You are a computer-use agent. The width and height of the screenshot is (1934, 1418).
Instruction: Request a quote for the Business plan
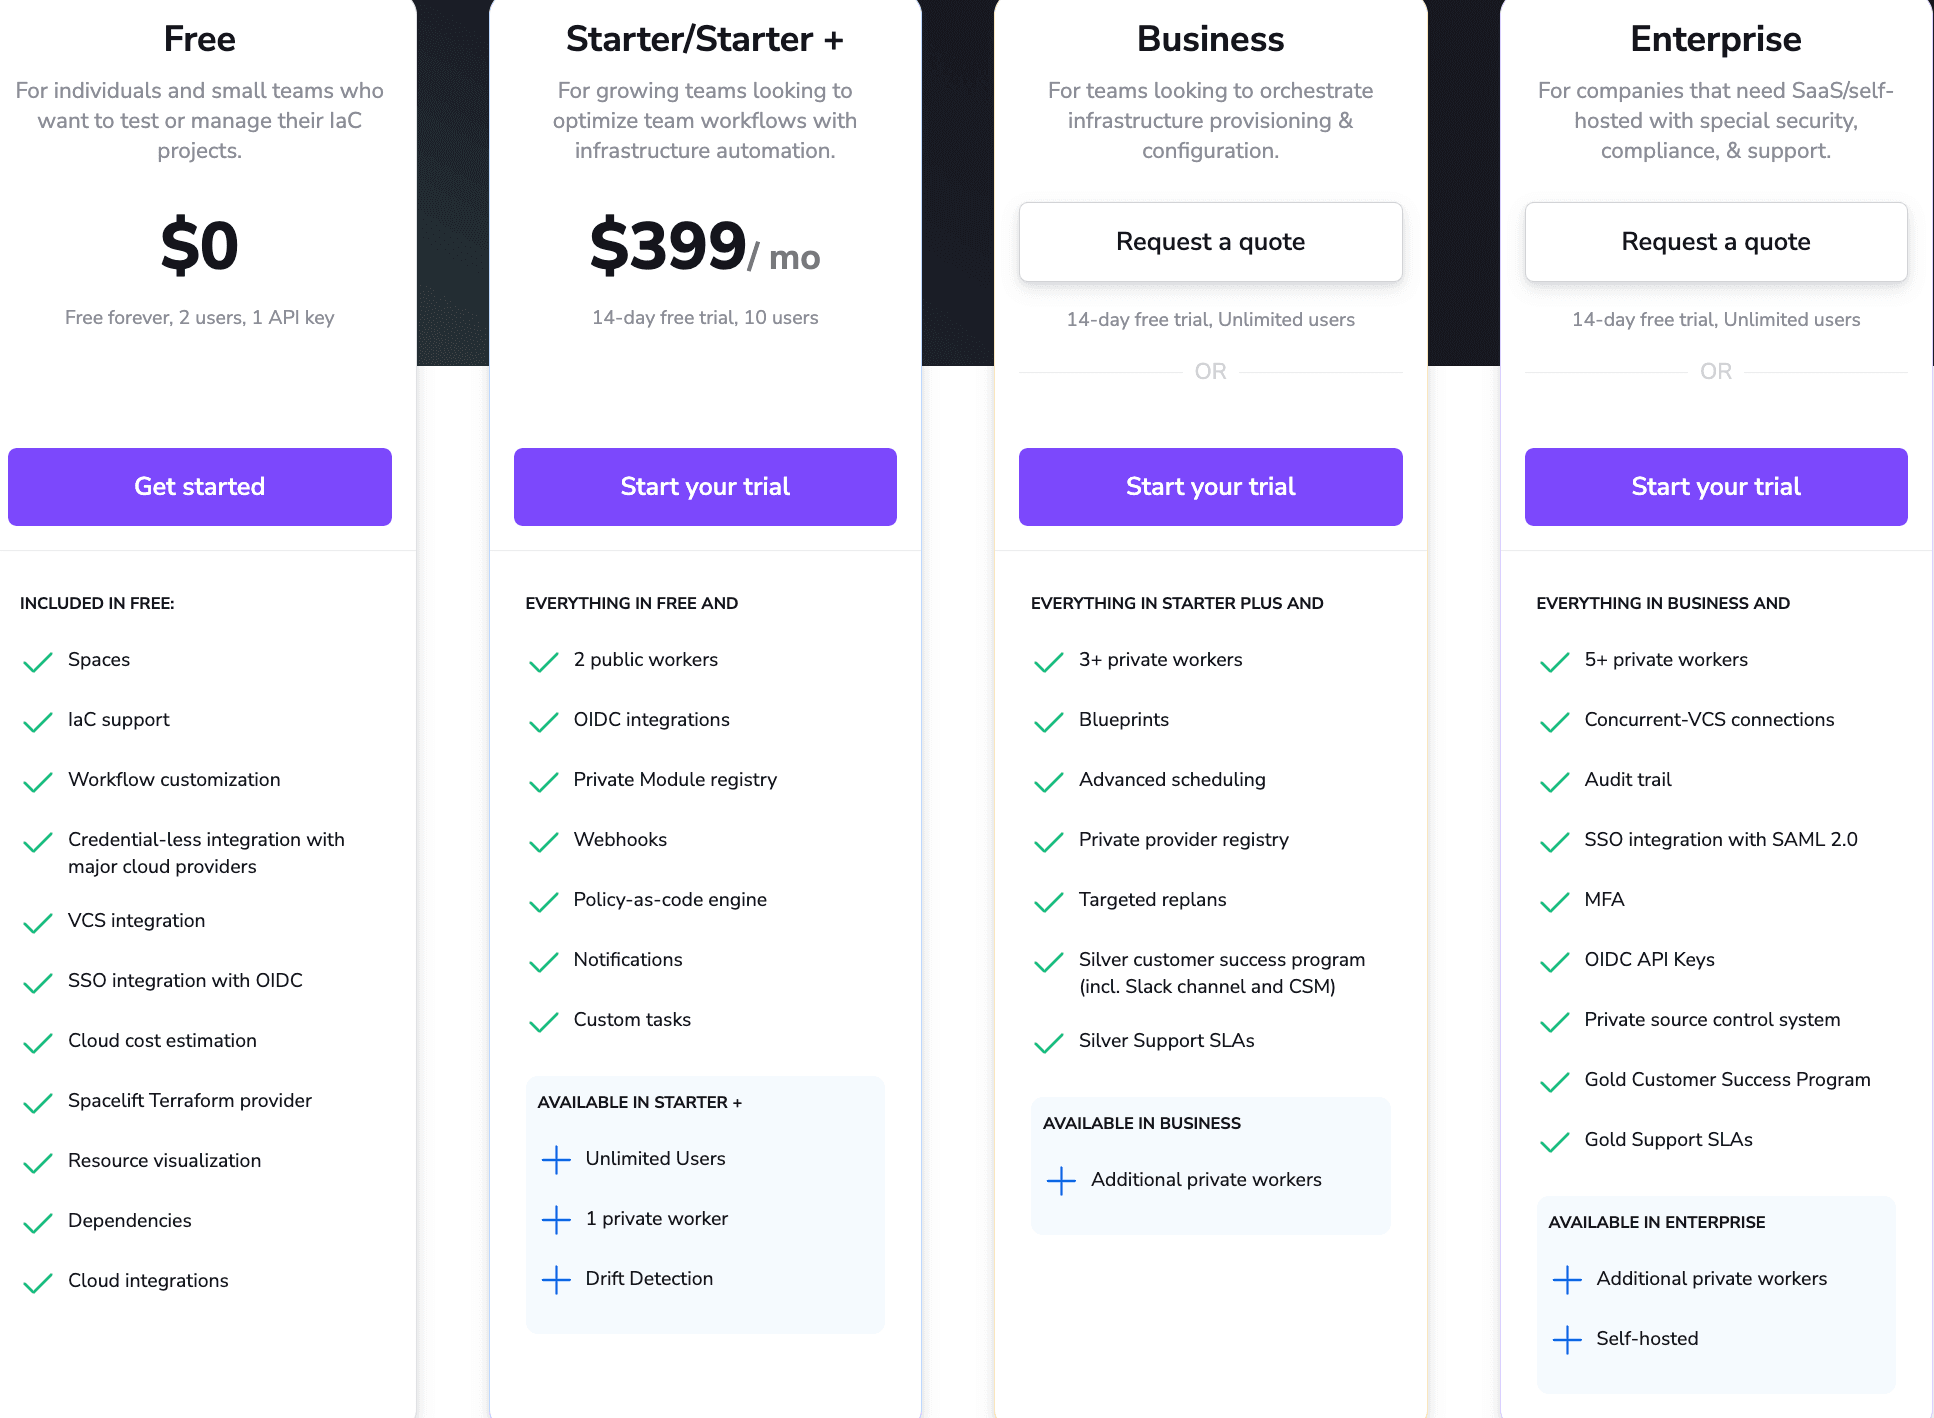[x=1210, y=242]
